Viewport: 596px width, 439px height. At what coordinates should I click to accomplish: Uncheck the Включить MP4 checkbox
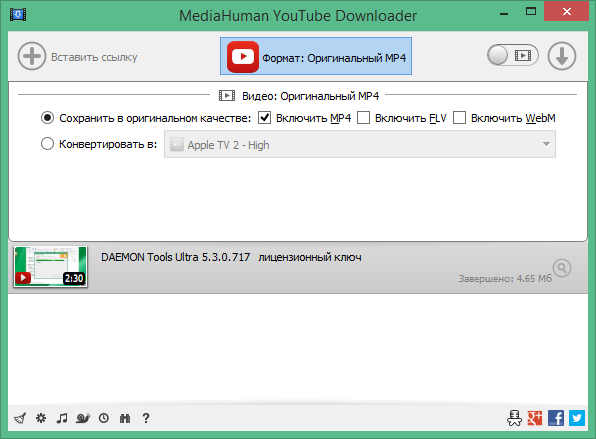coord(265,118)
